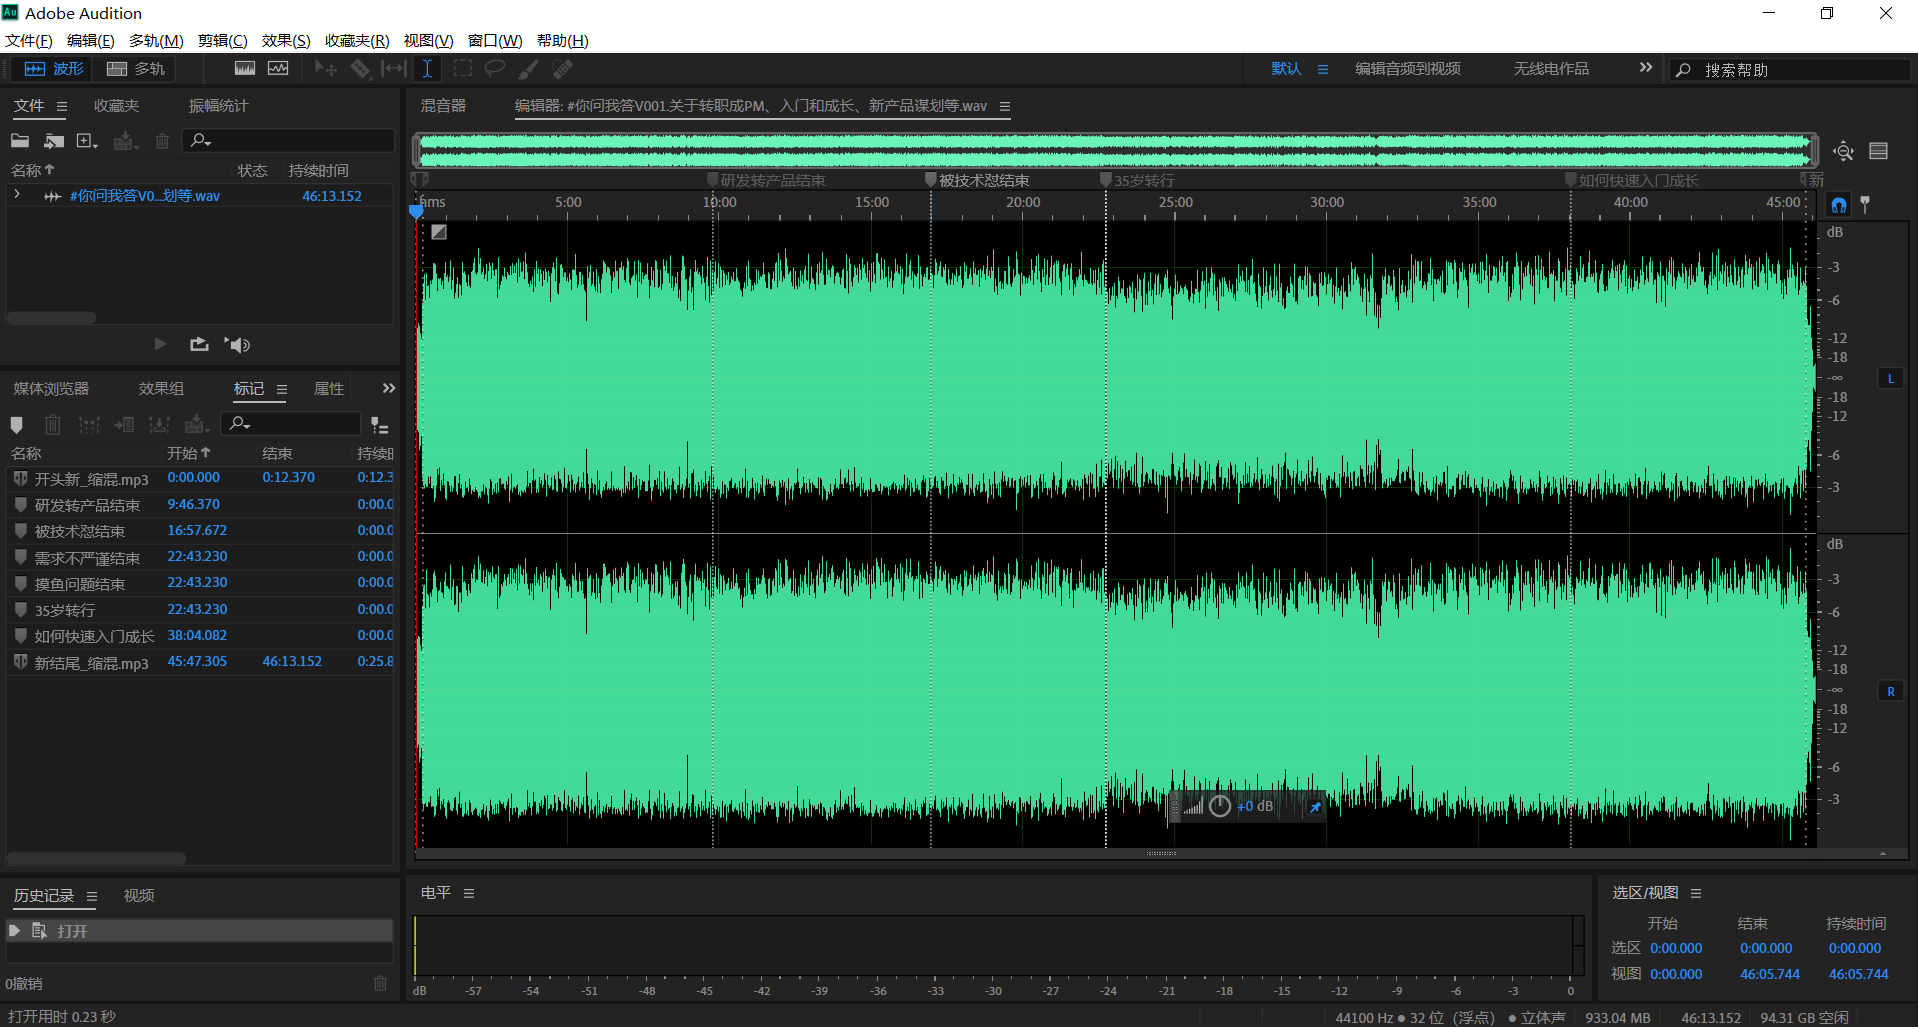Click the zoom out full icon
Screen dimensions: 1918x1027
click(1843, 151)
